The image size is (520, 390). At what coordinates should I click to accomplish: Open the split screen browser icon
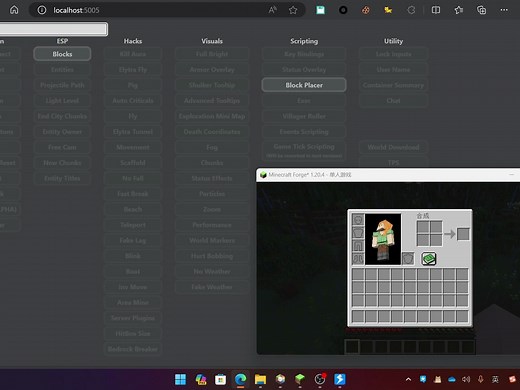click(x=436, y=10)
